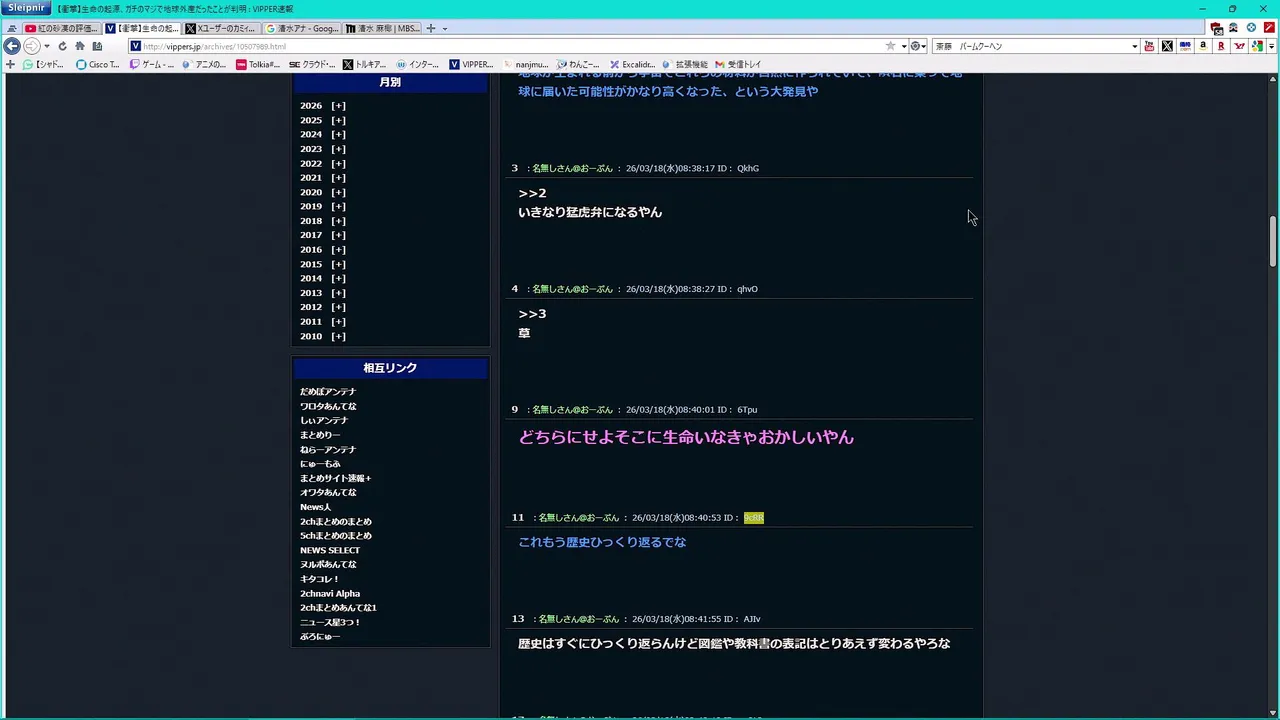Open the Cisco T... bookmark
The height and width of the screenshot is (720, 1280).
click(98, 65)
